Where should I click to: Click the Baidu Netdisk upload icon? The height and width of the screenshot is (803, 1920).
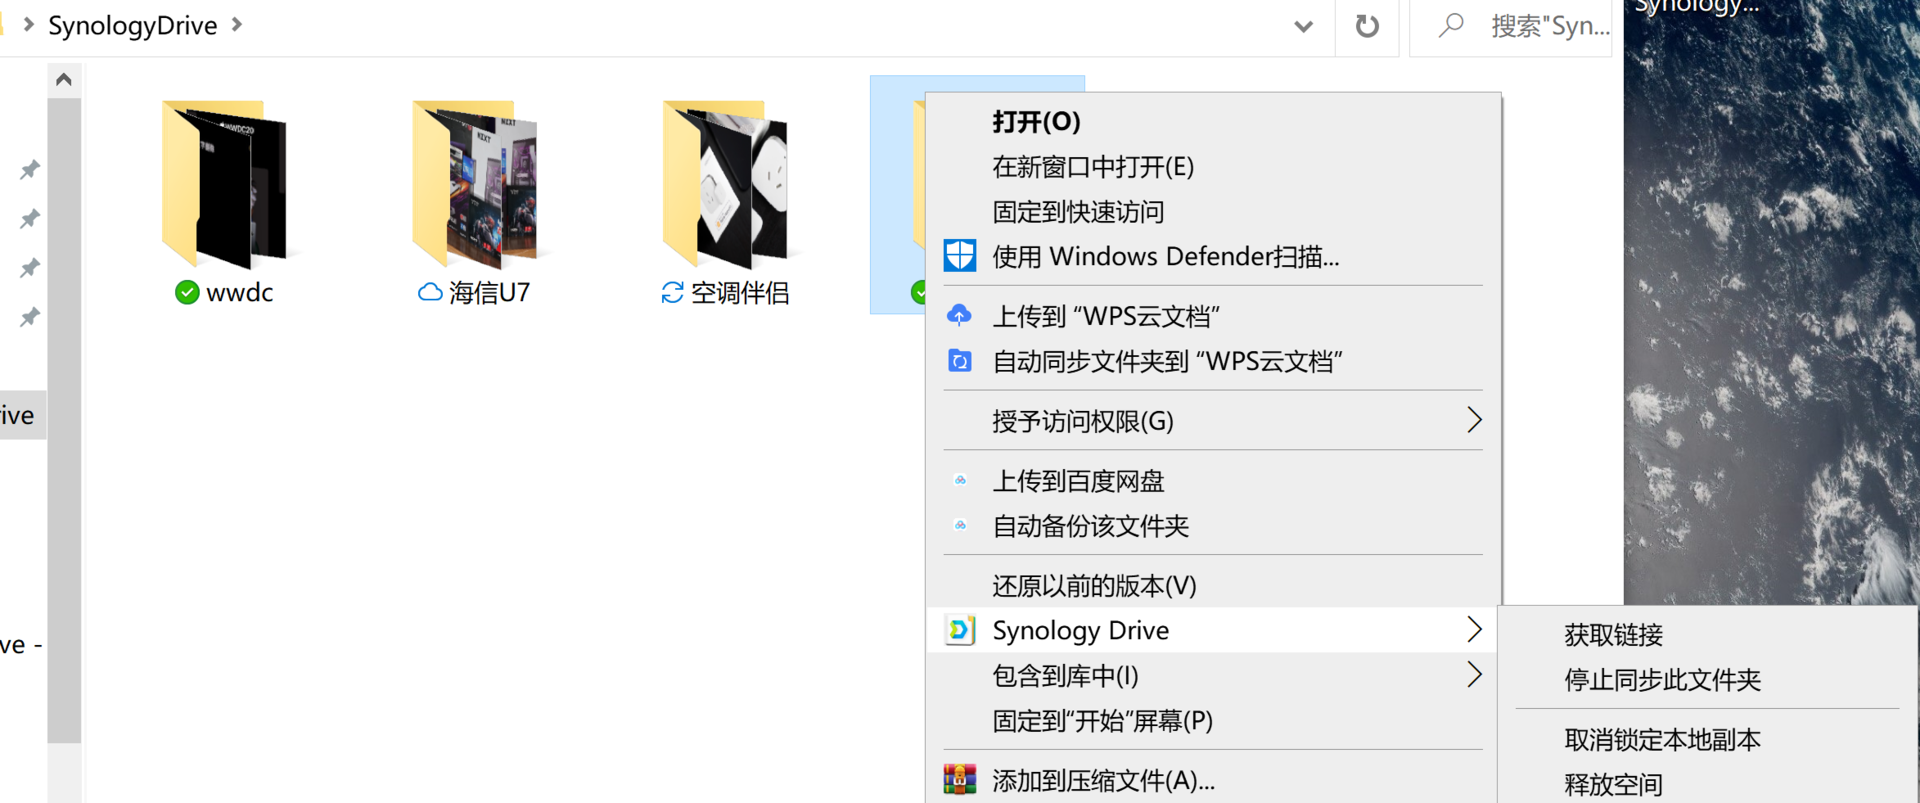pos(960,480)
